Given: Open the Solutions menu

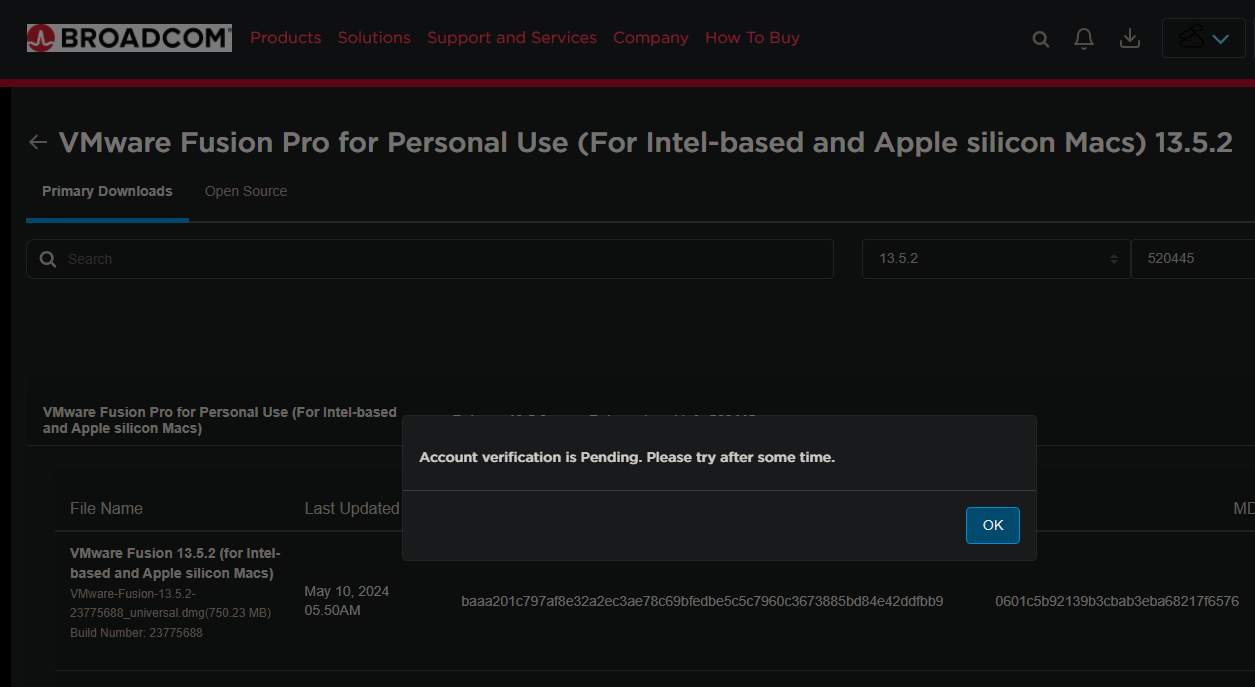Looking at the screenshot, I should tap(374, 38).
